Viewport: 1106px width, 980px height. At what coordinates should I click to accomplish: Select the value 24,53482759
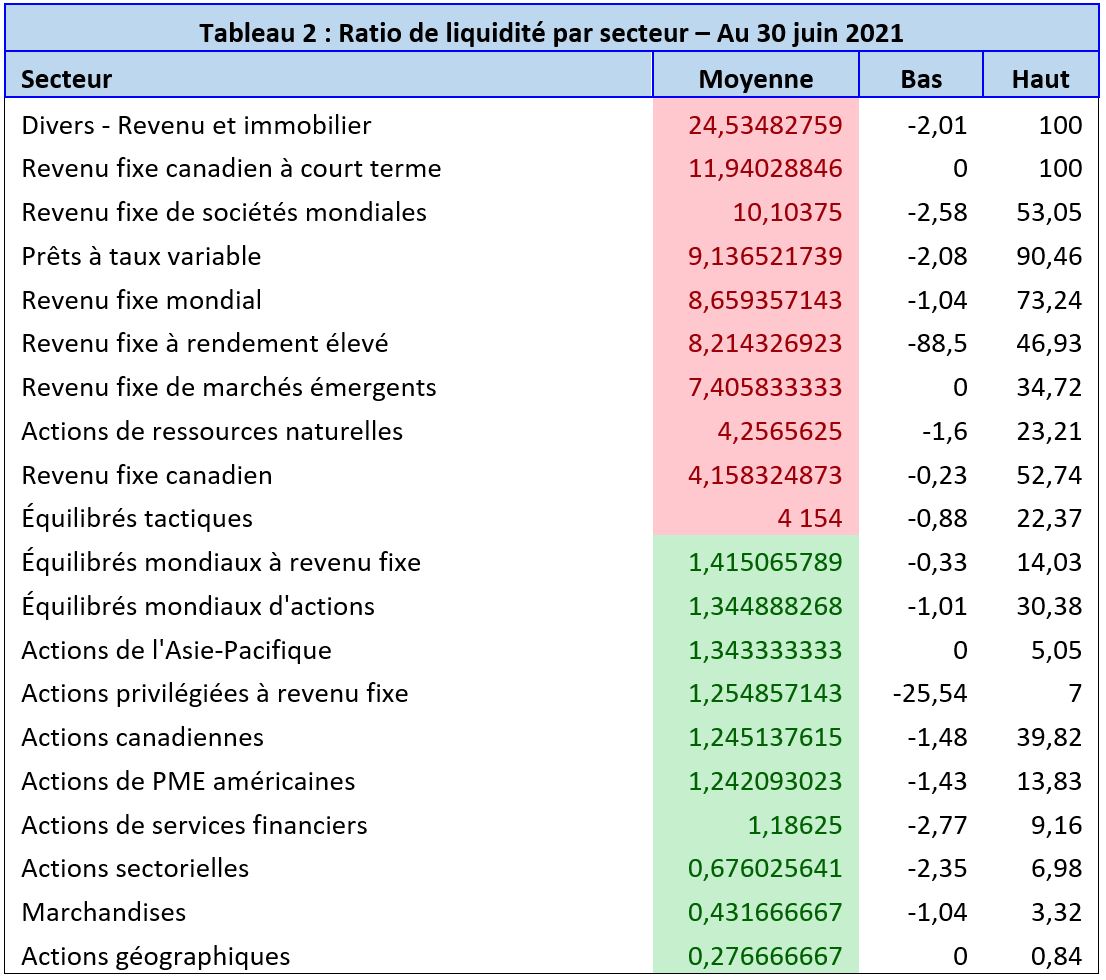[765, 125]
